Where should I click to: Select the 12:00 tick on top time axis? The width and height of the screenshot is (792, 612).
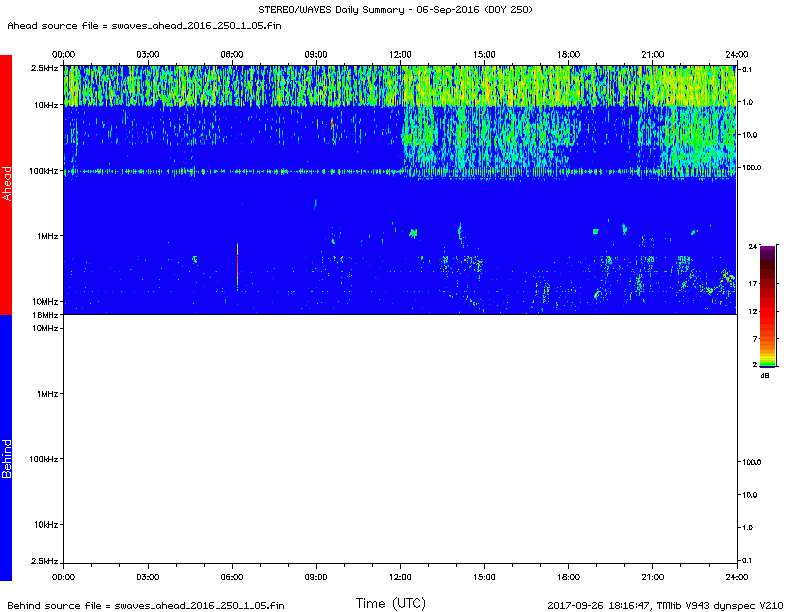coord(400,62)
